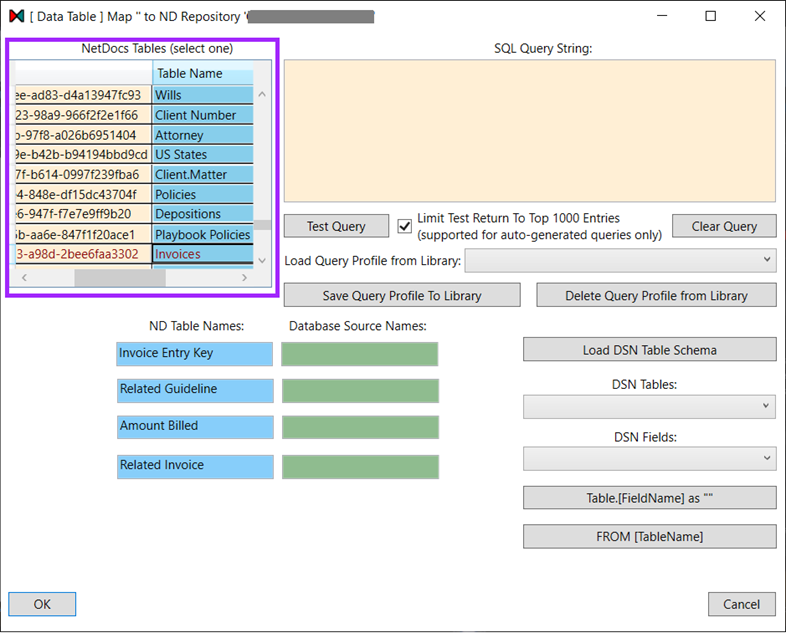Click the Related Guideline ND field
Viewport: 786px width, 633px height.
click(195, 390)
